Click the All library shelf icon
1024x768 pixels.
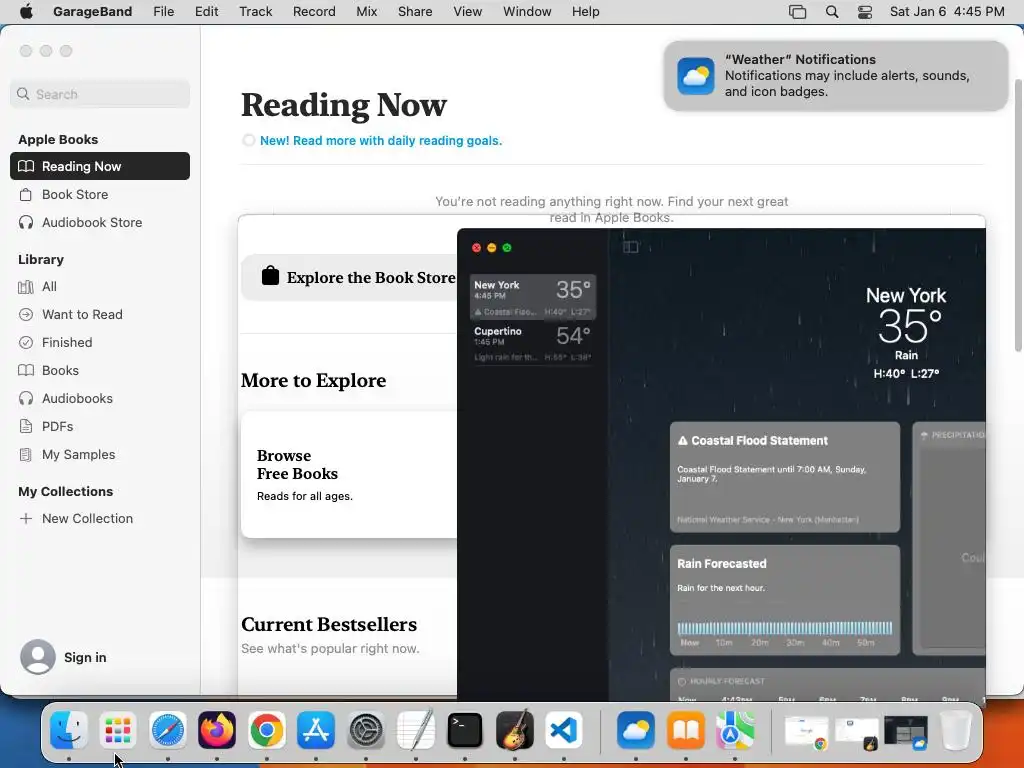(26, 287)
